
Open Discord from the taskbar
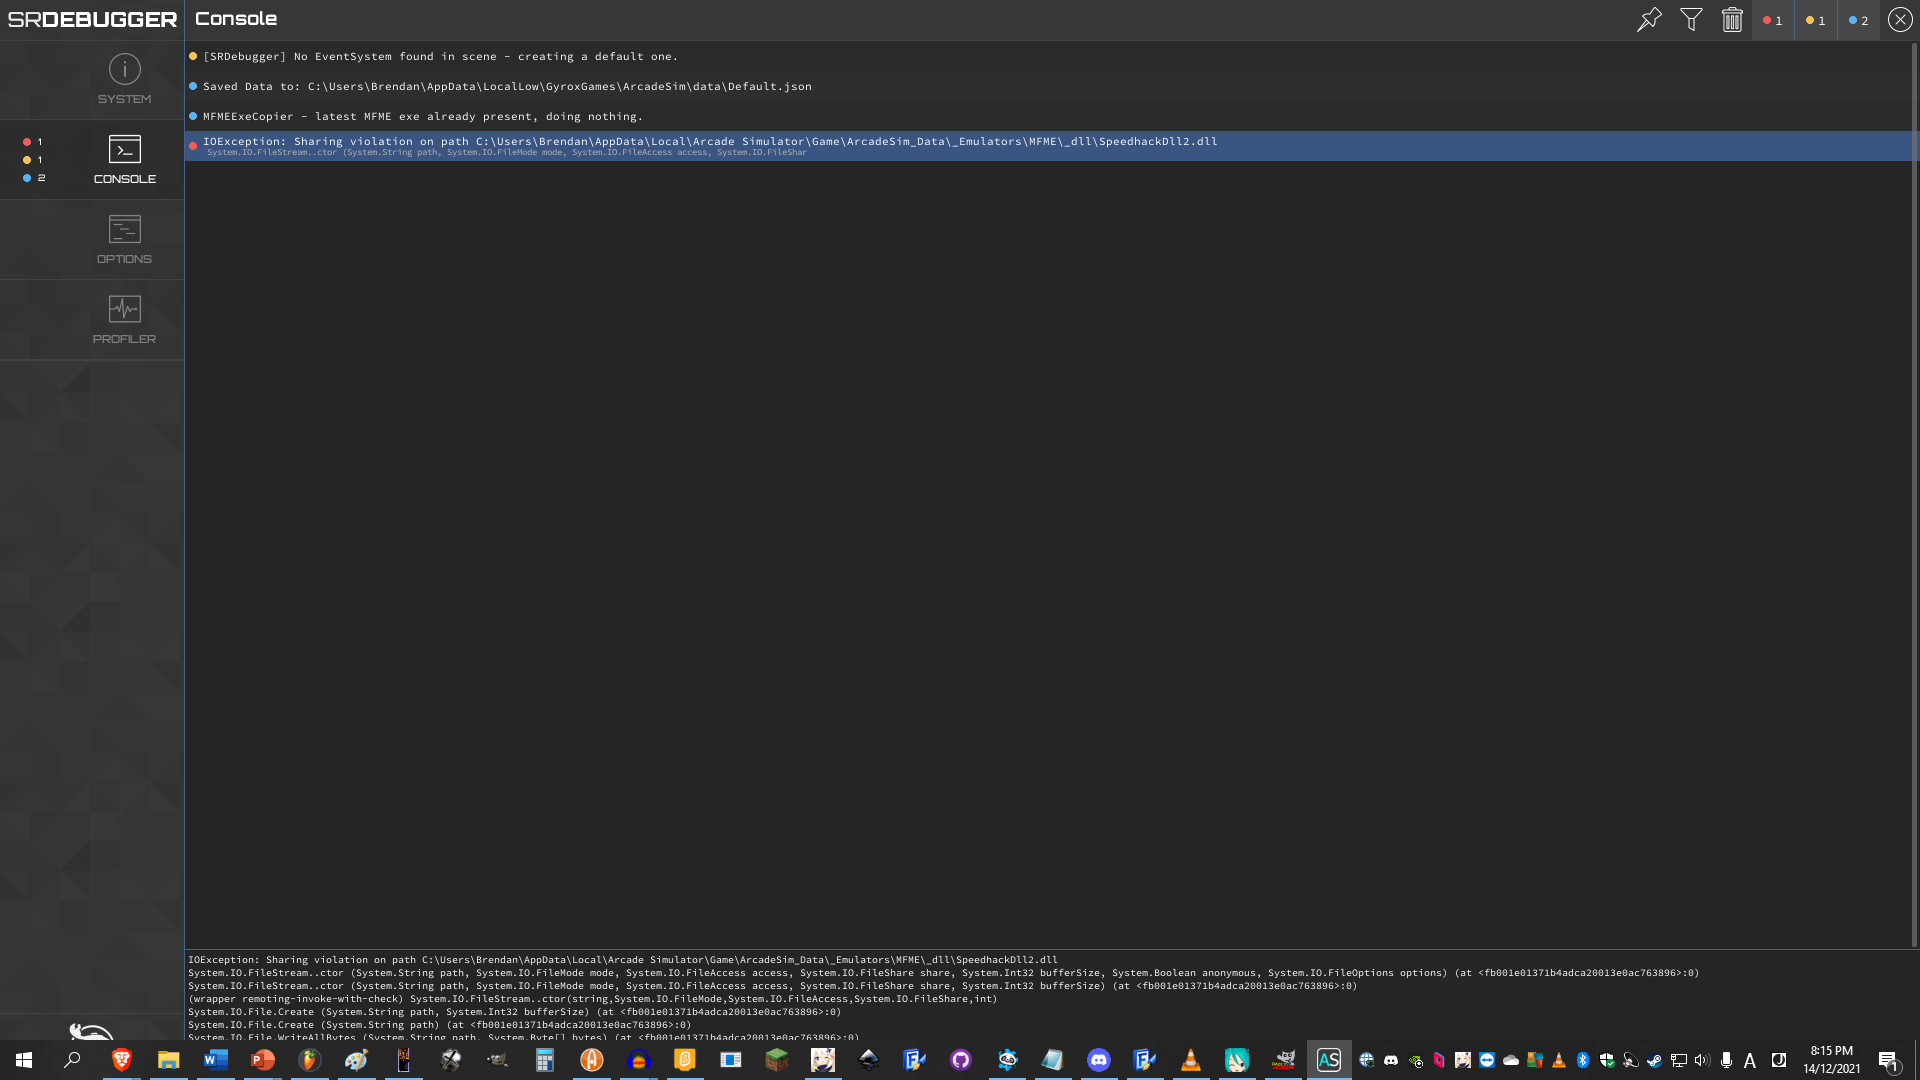coord(1099,1060)
